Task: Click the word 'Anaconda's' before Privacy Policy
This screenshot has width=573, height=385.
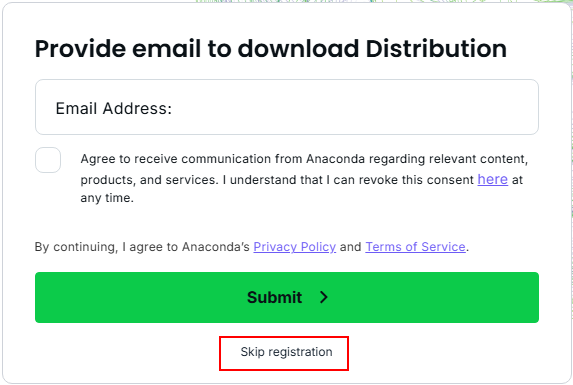Action: 216,247
